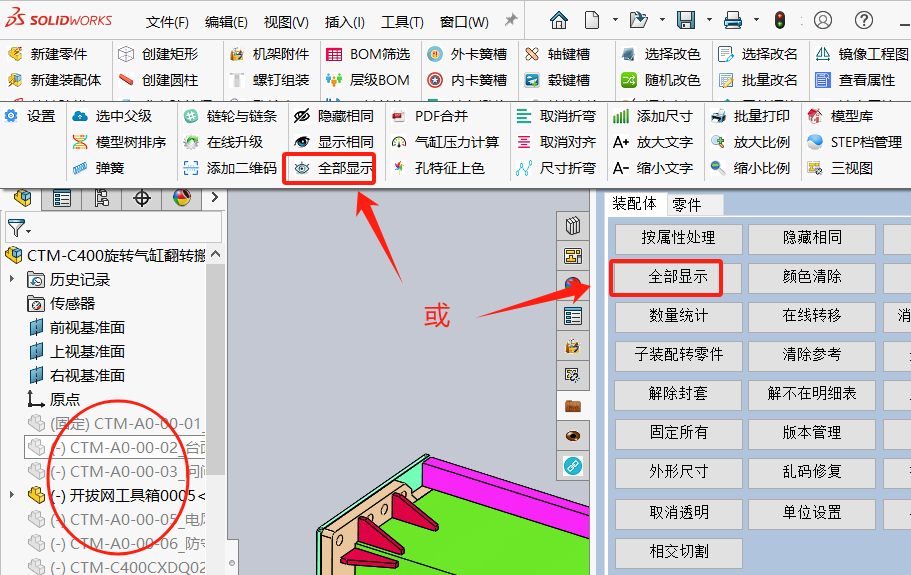Switch to the 装配体 tab

(x=634, y=204)
